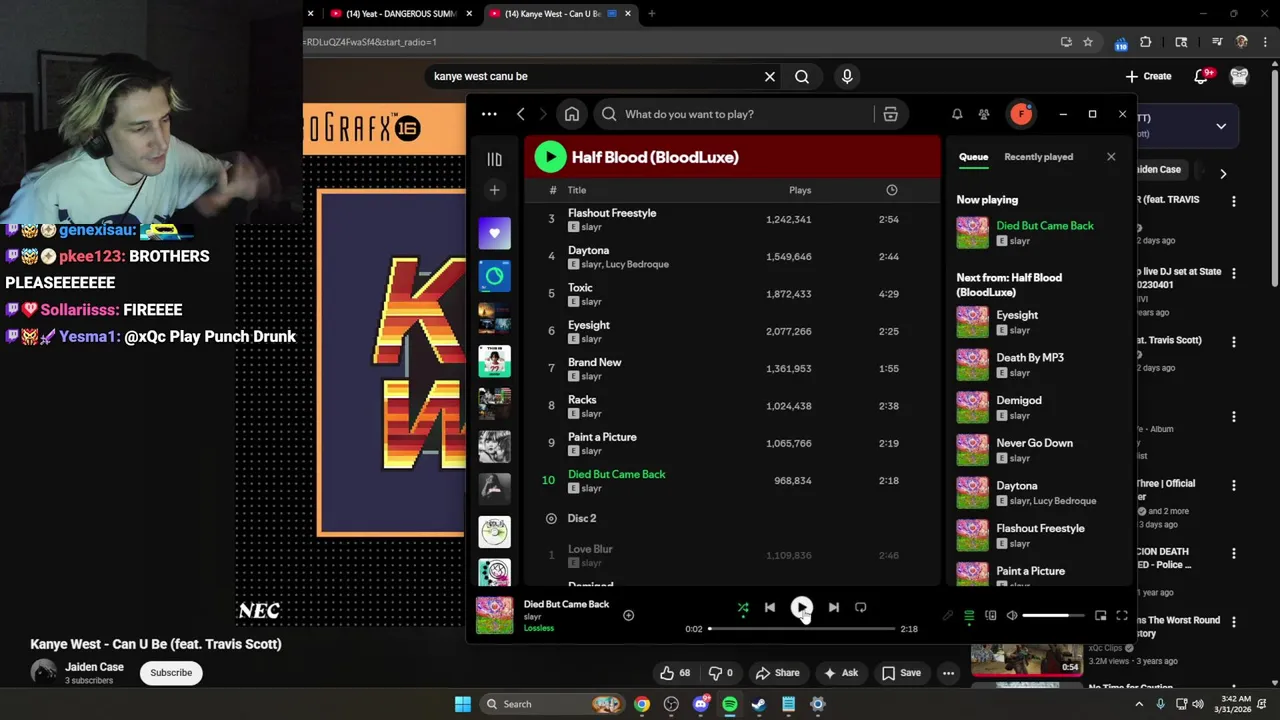Toggle shuffle in Spotify player
Viewport: 1280px width, 720px height.
[743, 607]
